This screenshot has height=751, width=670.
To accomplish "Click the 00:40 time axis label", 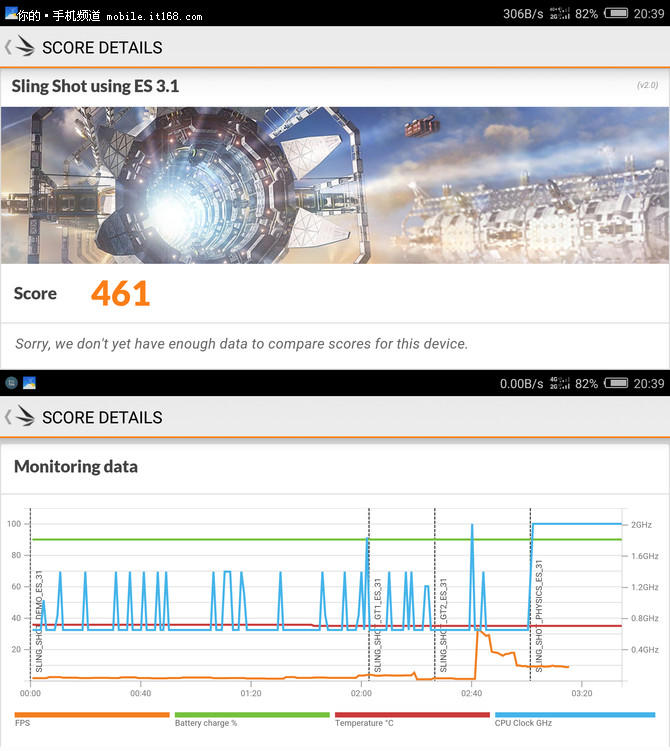I will 140,693.
